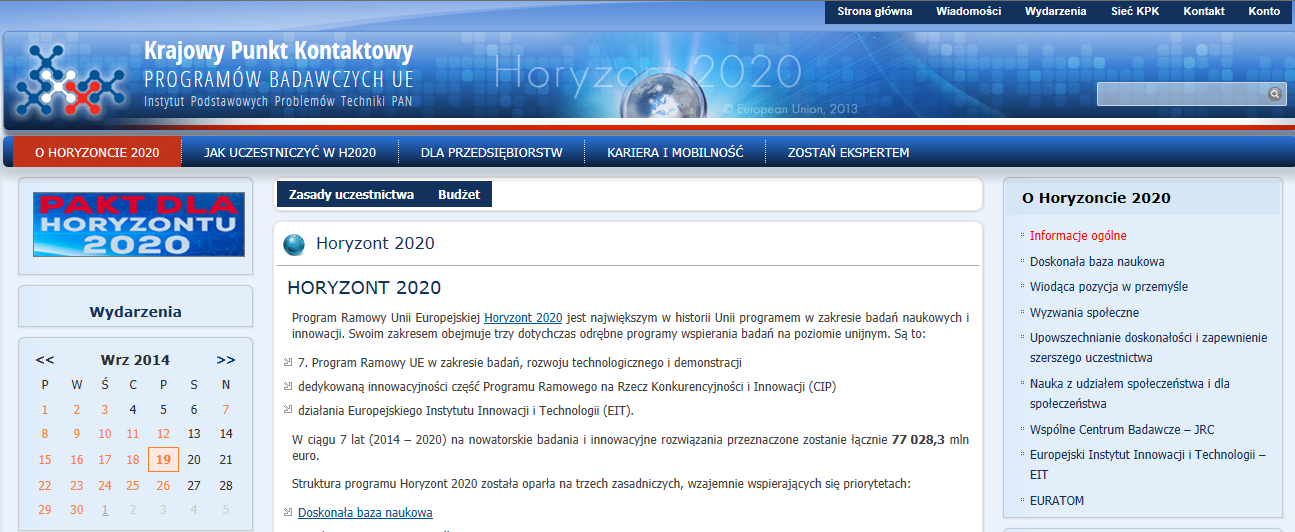Open Doskonała baza naukowa sidebar link
The height and width of the screenshot is (532, 1295).
tap(1097, 262)
